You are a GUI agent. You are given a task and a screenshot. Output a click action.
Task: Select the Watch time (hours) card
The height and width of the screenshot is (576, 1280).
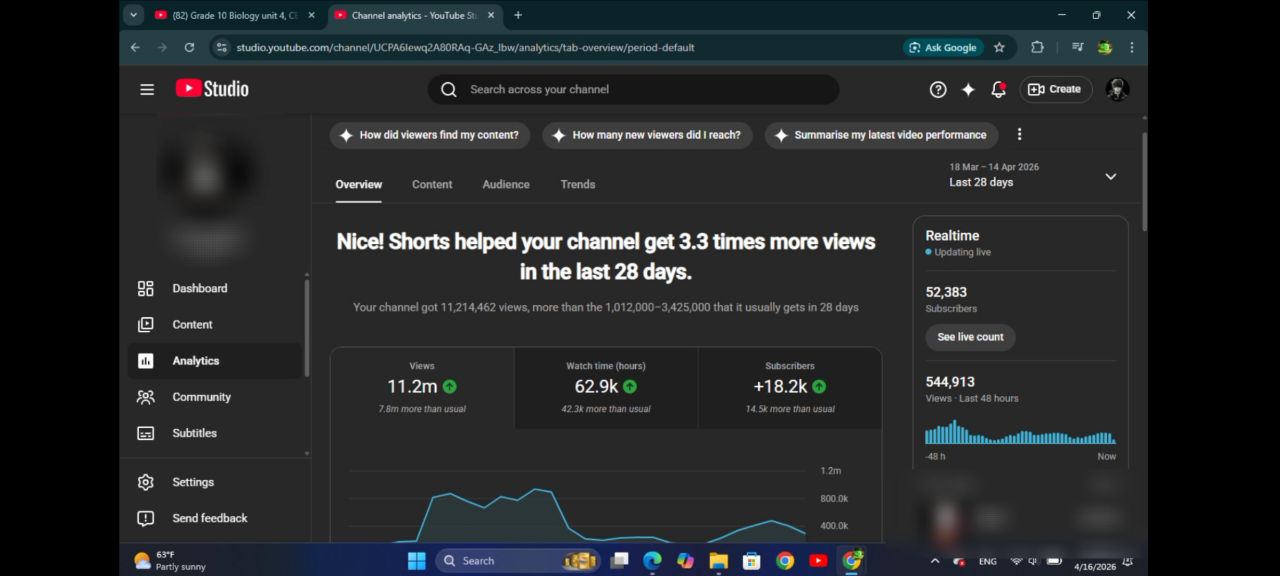pyautogui.click(x=606, y=388)
